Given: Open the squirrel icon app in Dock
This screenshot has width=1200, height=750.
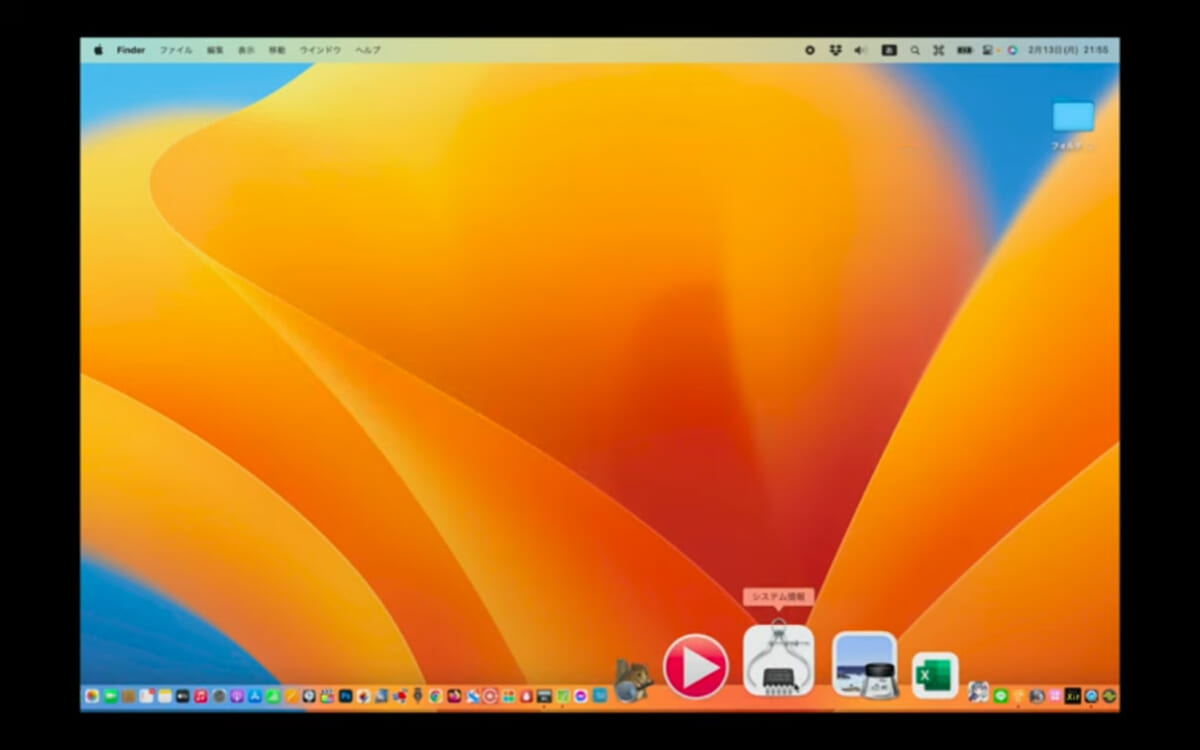Looking at the screenshot, I should [x=634, y=681].
